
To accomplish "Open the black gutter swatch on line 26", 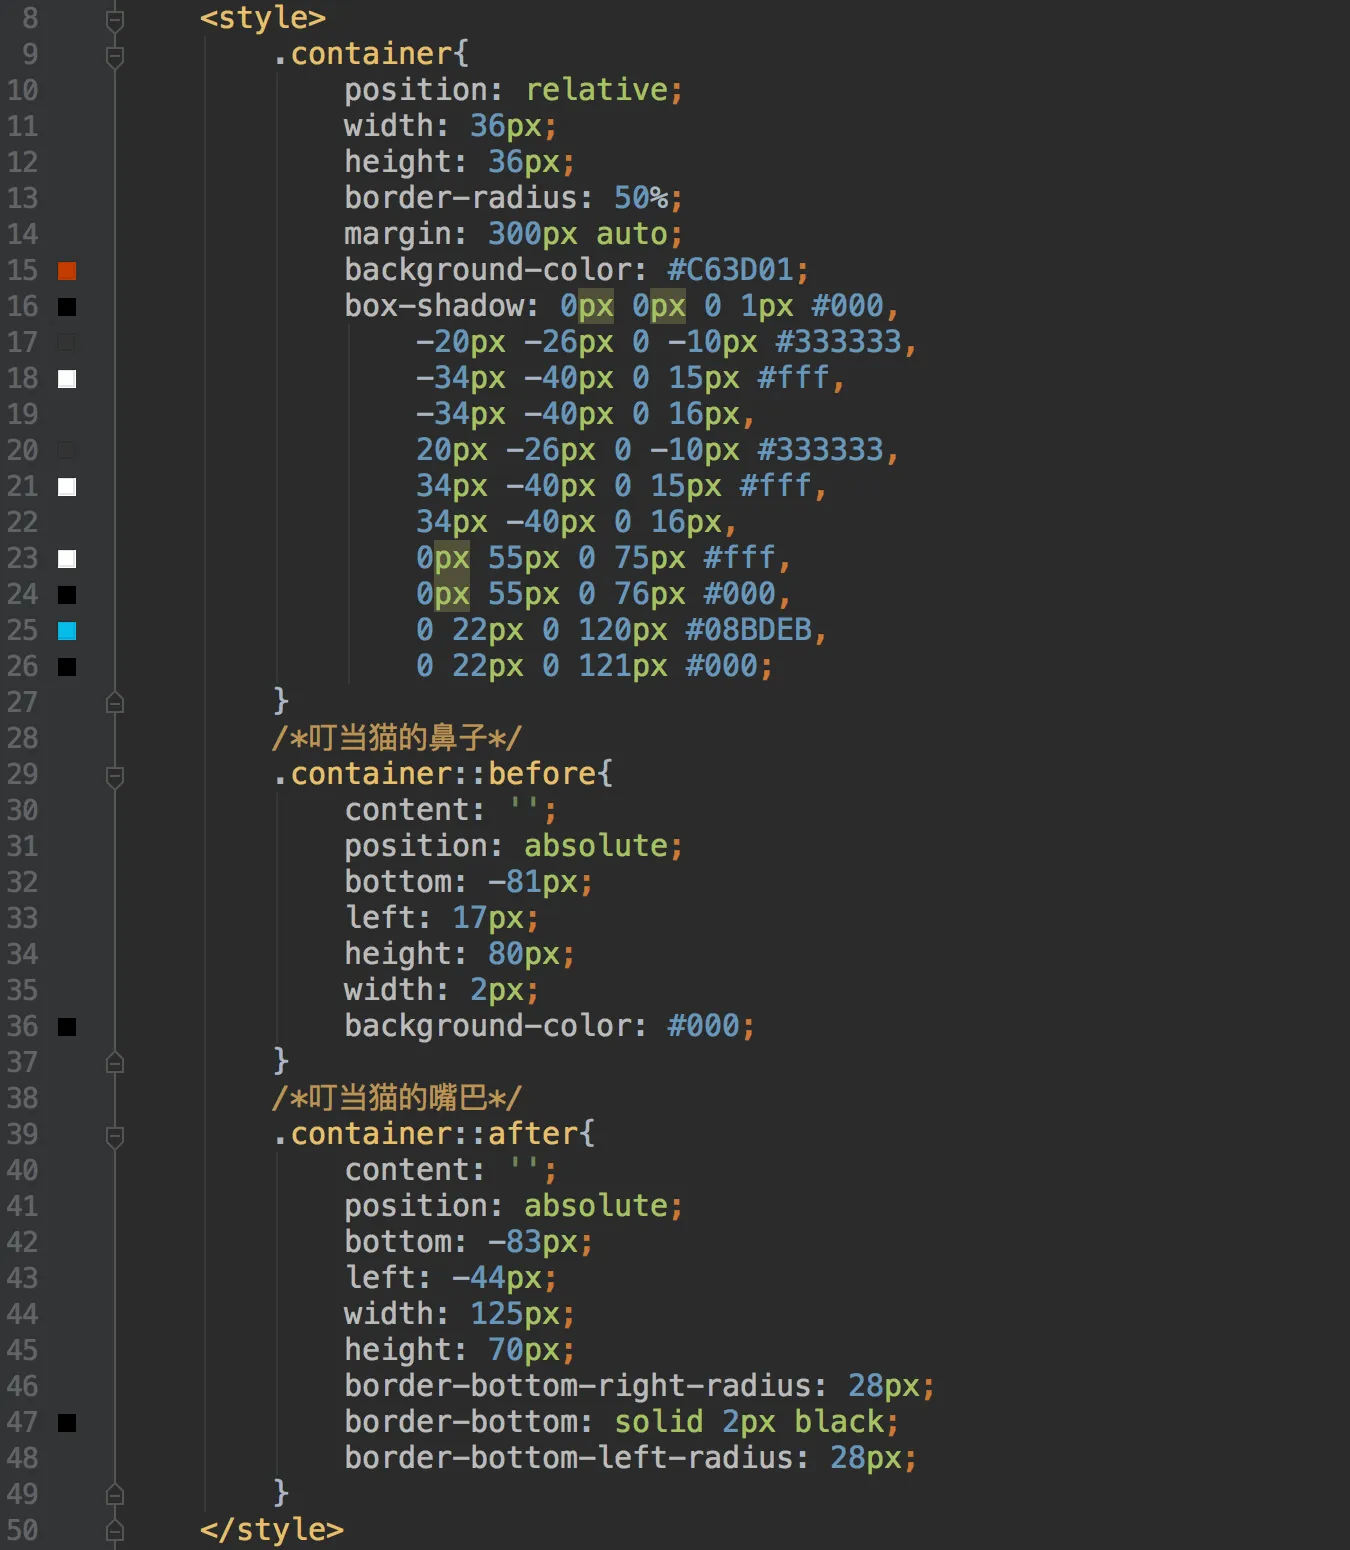I will (x=67, y=667).
